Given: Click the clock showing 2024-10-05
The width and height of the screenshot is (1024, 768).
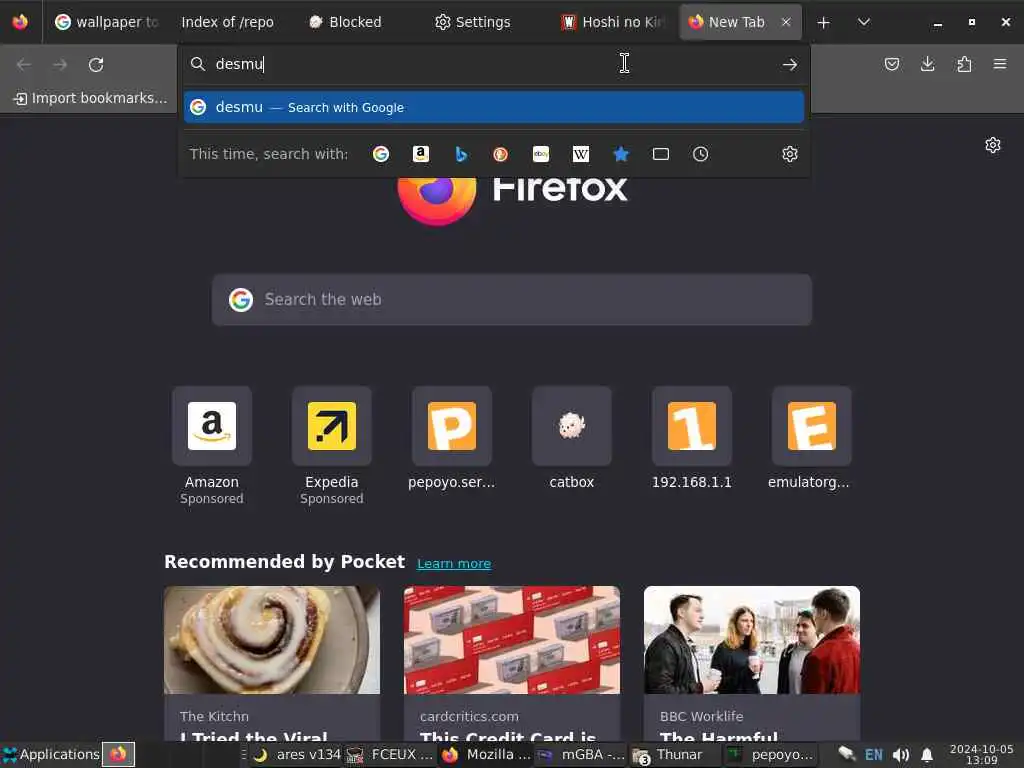Looking at the screenshot, I should click(982, 754).
